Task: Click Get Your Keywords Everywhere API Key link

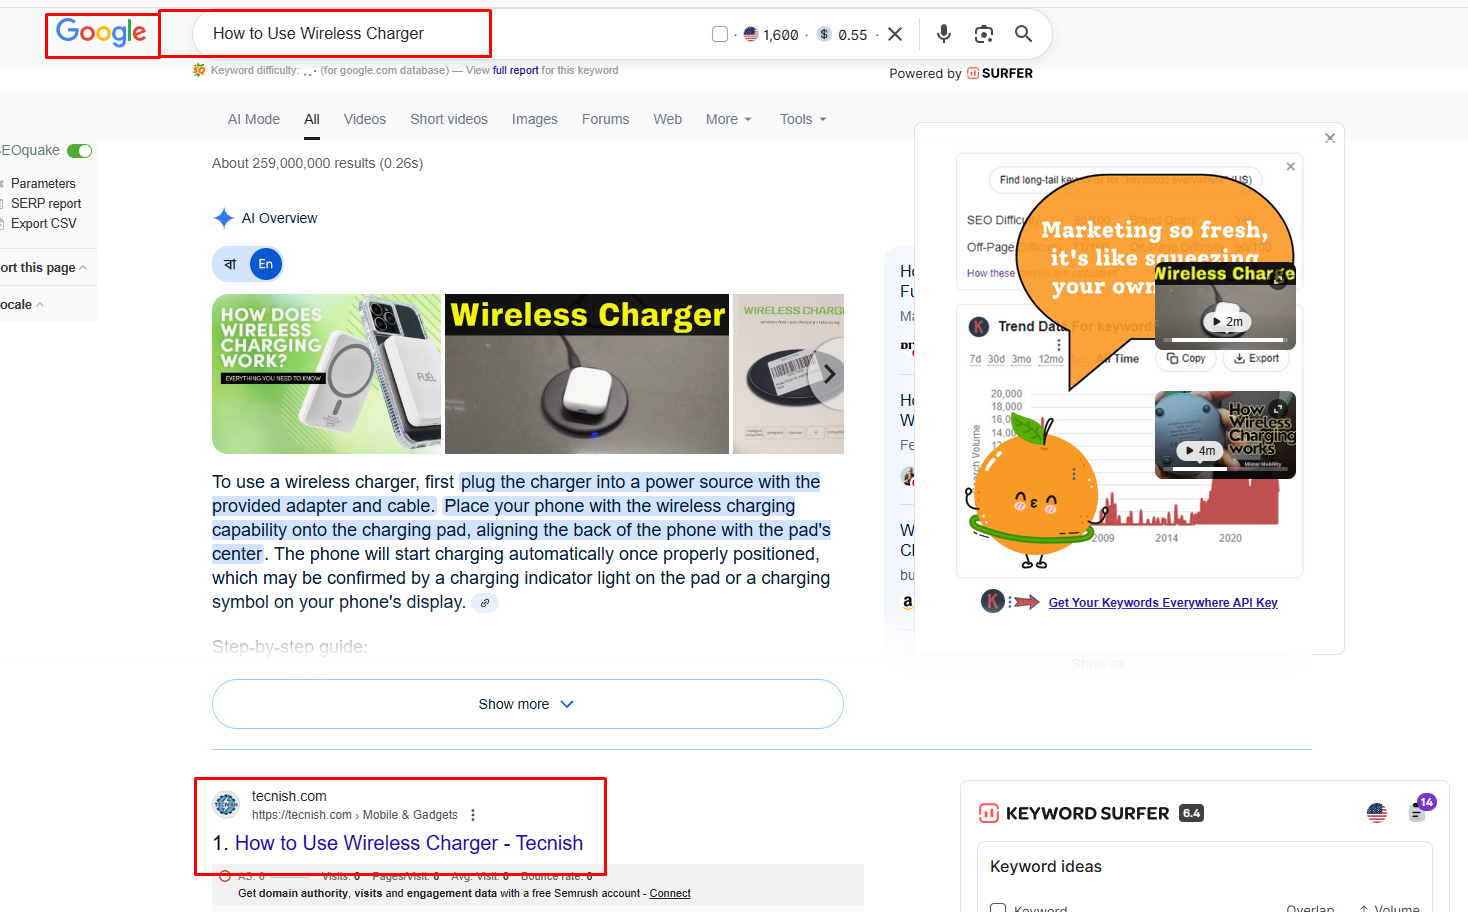Action: 1162,603
